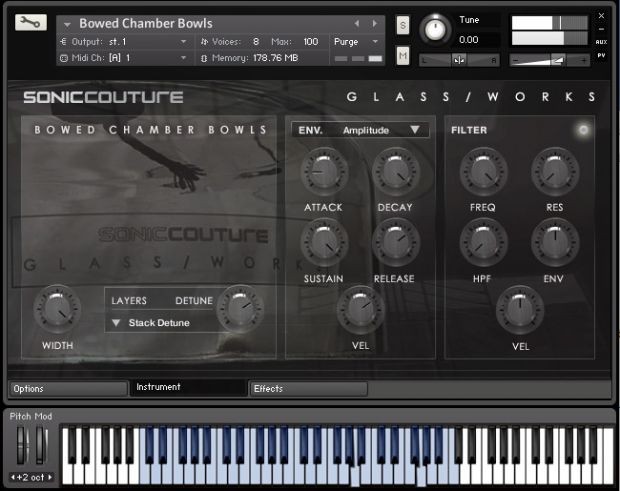Click the mod wheel
This screenshot has width=620, height=491.
(x=41, y=445)
